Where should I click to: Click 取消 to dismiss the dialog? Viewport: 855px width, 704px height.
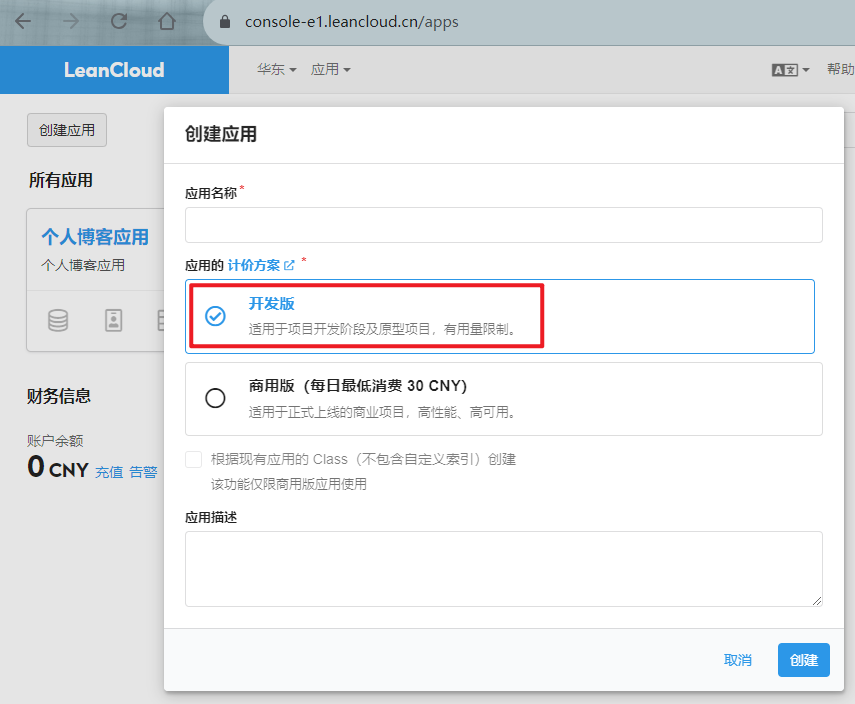(x=738, y=660)
